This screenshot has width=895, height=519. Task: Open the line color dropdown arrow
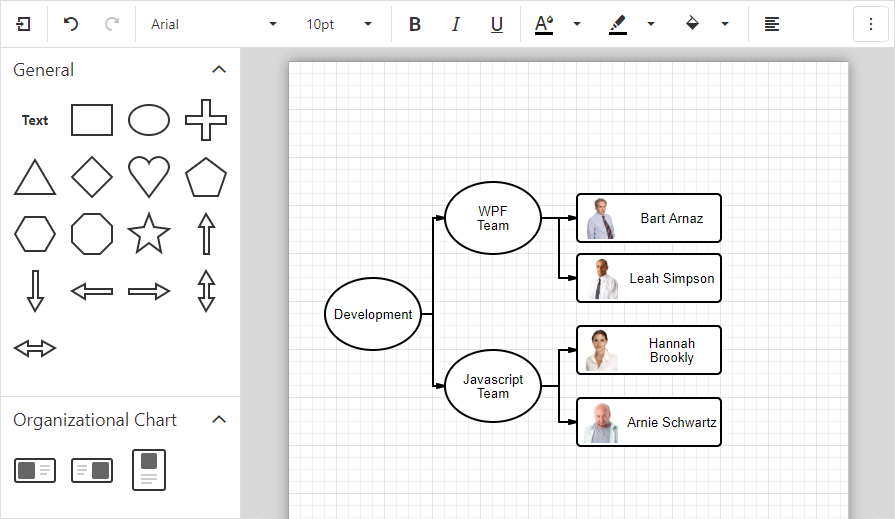[x=651, y=24]
